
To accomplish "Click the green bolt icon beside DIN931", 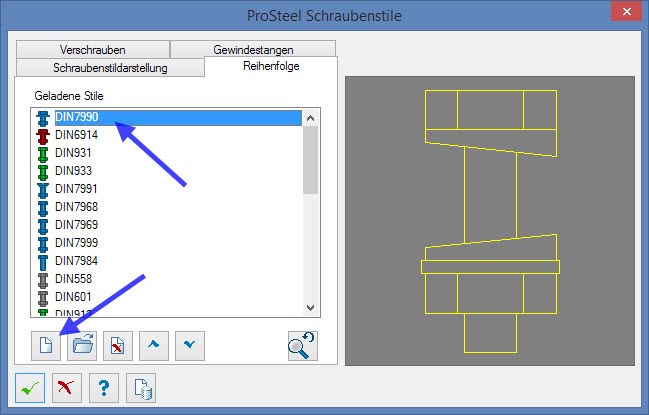I will click(x=43, y=154).
